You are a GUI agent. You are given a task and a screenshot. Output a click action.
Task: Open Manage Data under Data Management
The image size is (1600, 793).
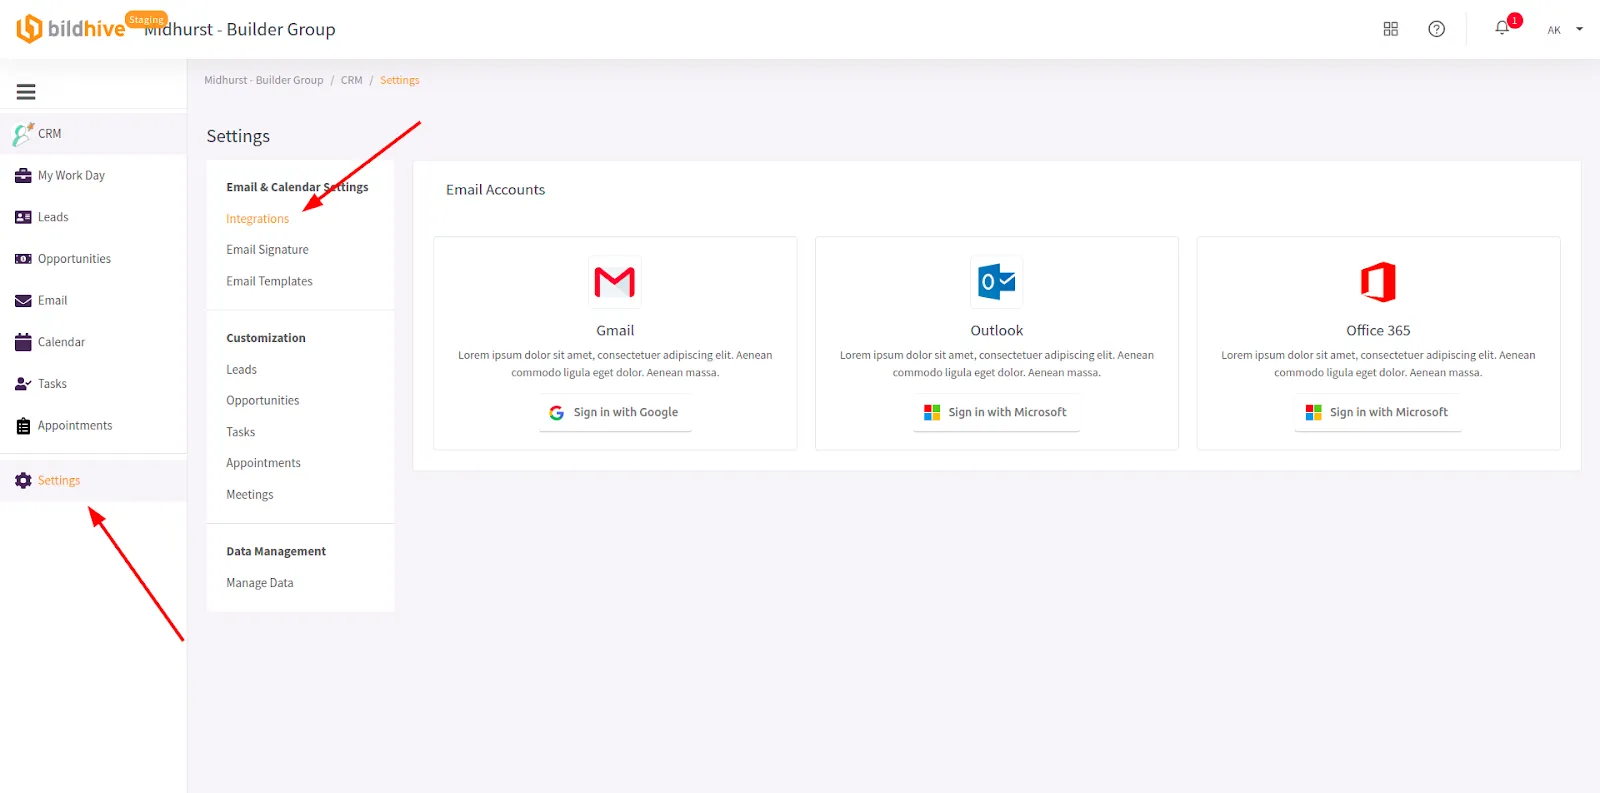[x=259, y=583]
